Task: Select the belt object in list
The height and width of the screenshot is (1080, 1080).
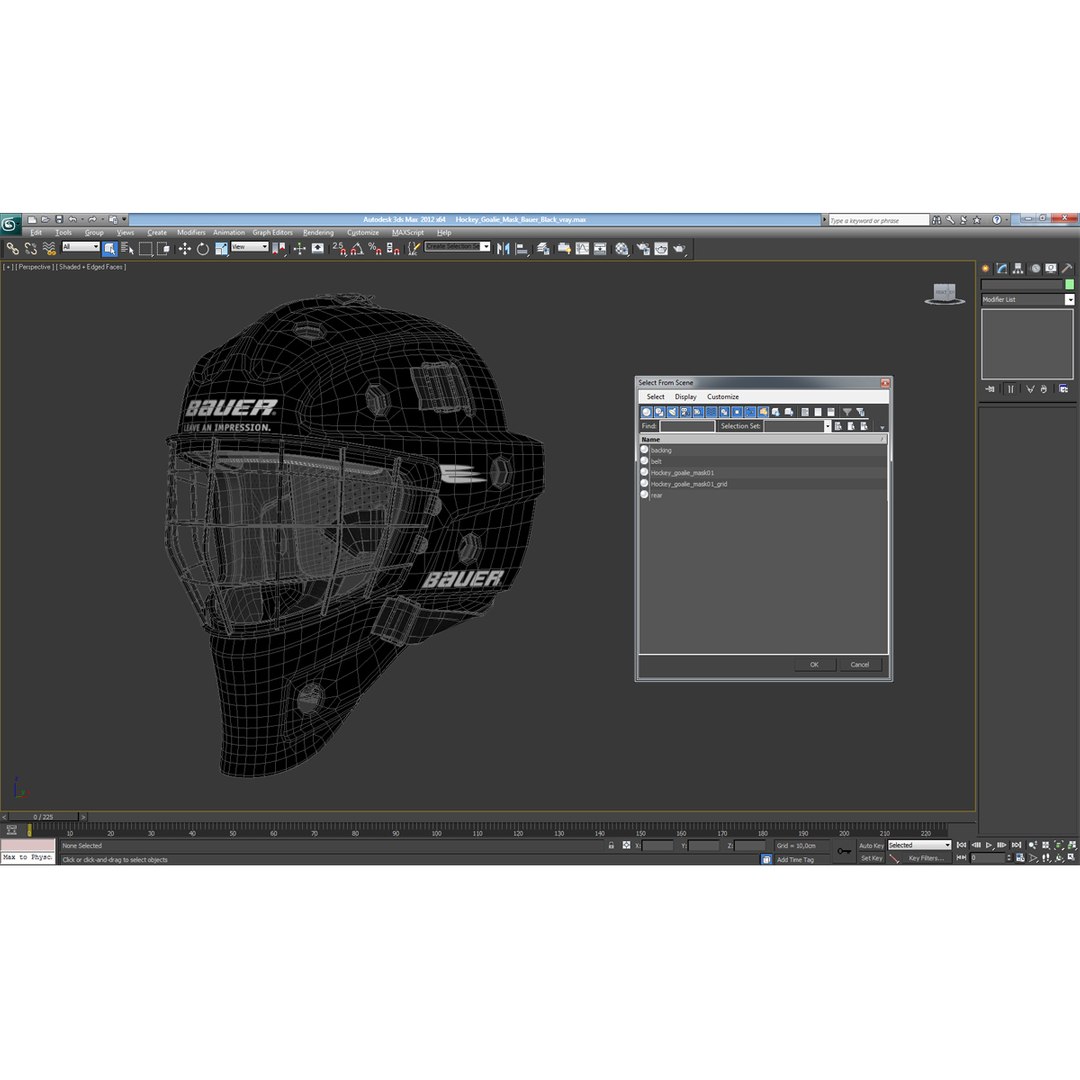Action: (762, 461)
